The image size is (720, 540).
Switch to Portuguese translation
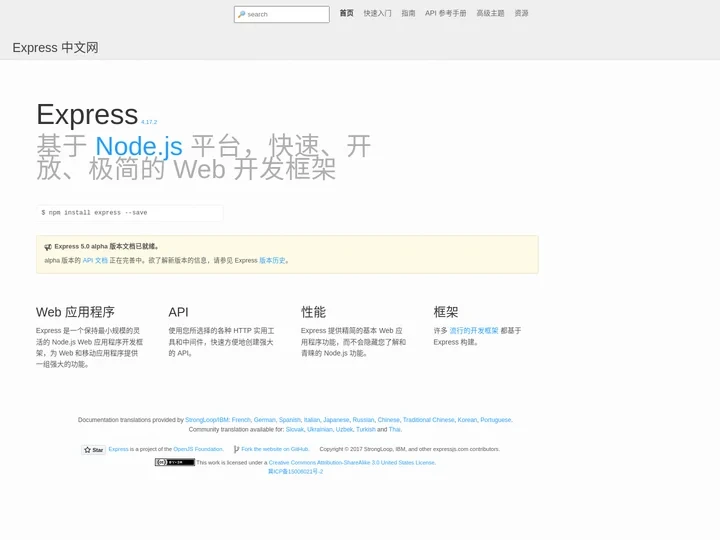click(x=495, y=420)
